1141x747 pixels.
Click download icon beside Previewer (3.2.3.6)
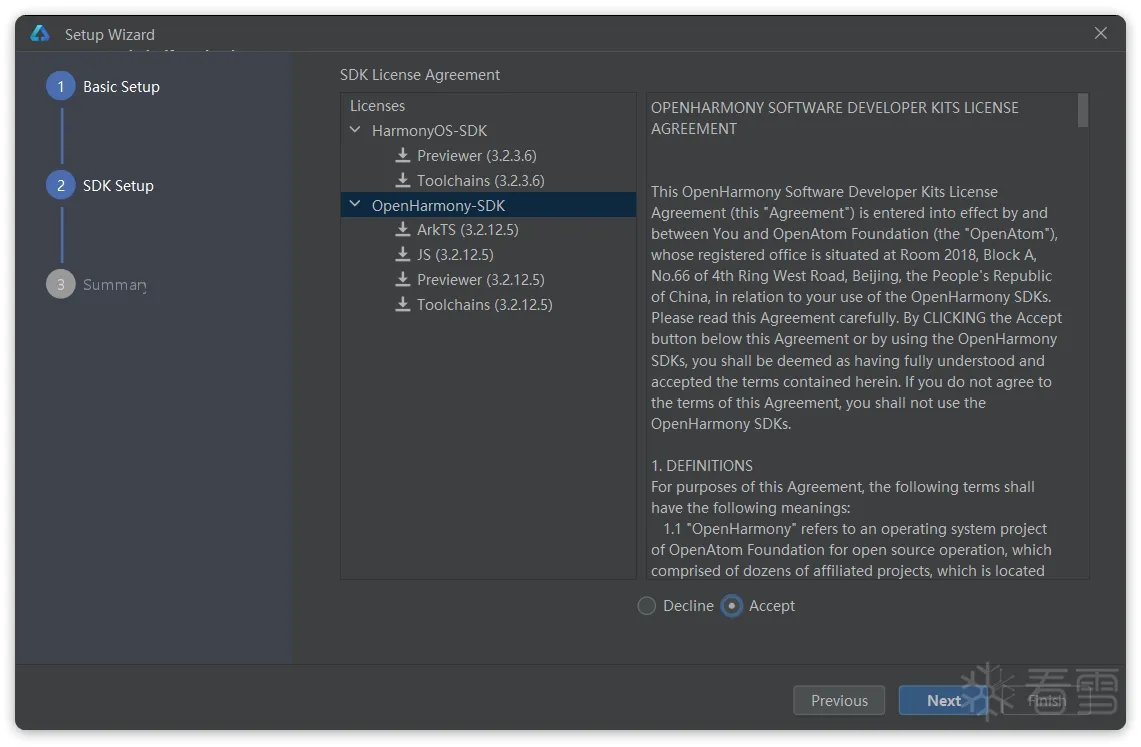coord(402,155)
